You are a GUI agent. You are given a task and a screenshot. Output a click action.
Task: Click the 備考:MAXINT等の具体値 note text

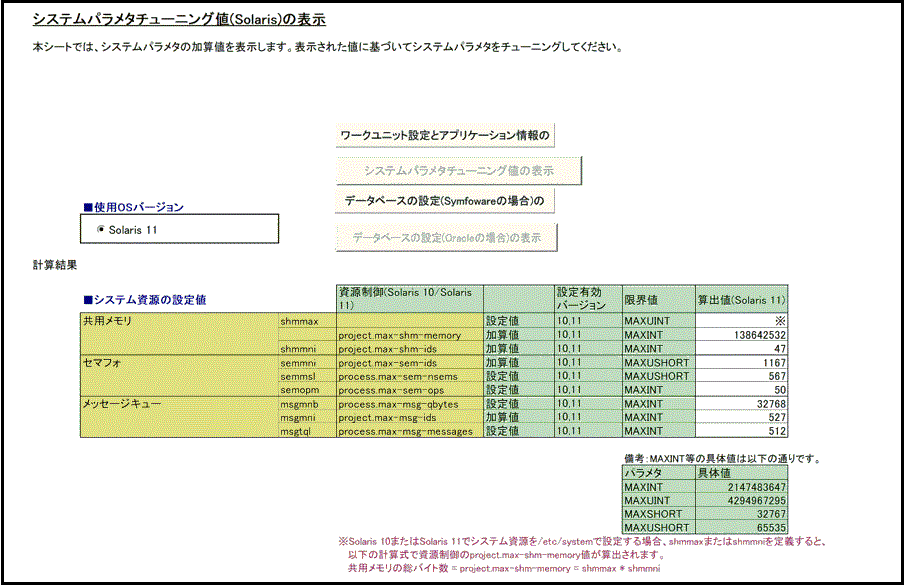click(722, 459)
